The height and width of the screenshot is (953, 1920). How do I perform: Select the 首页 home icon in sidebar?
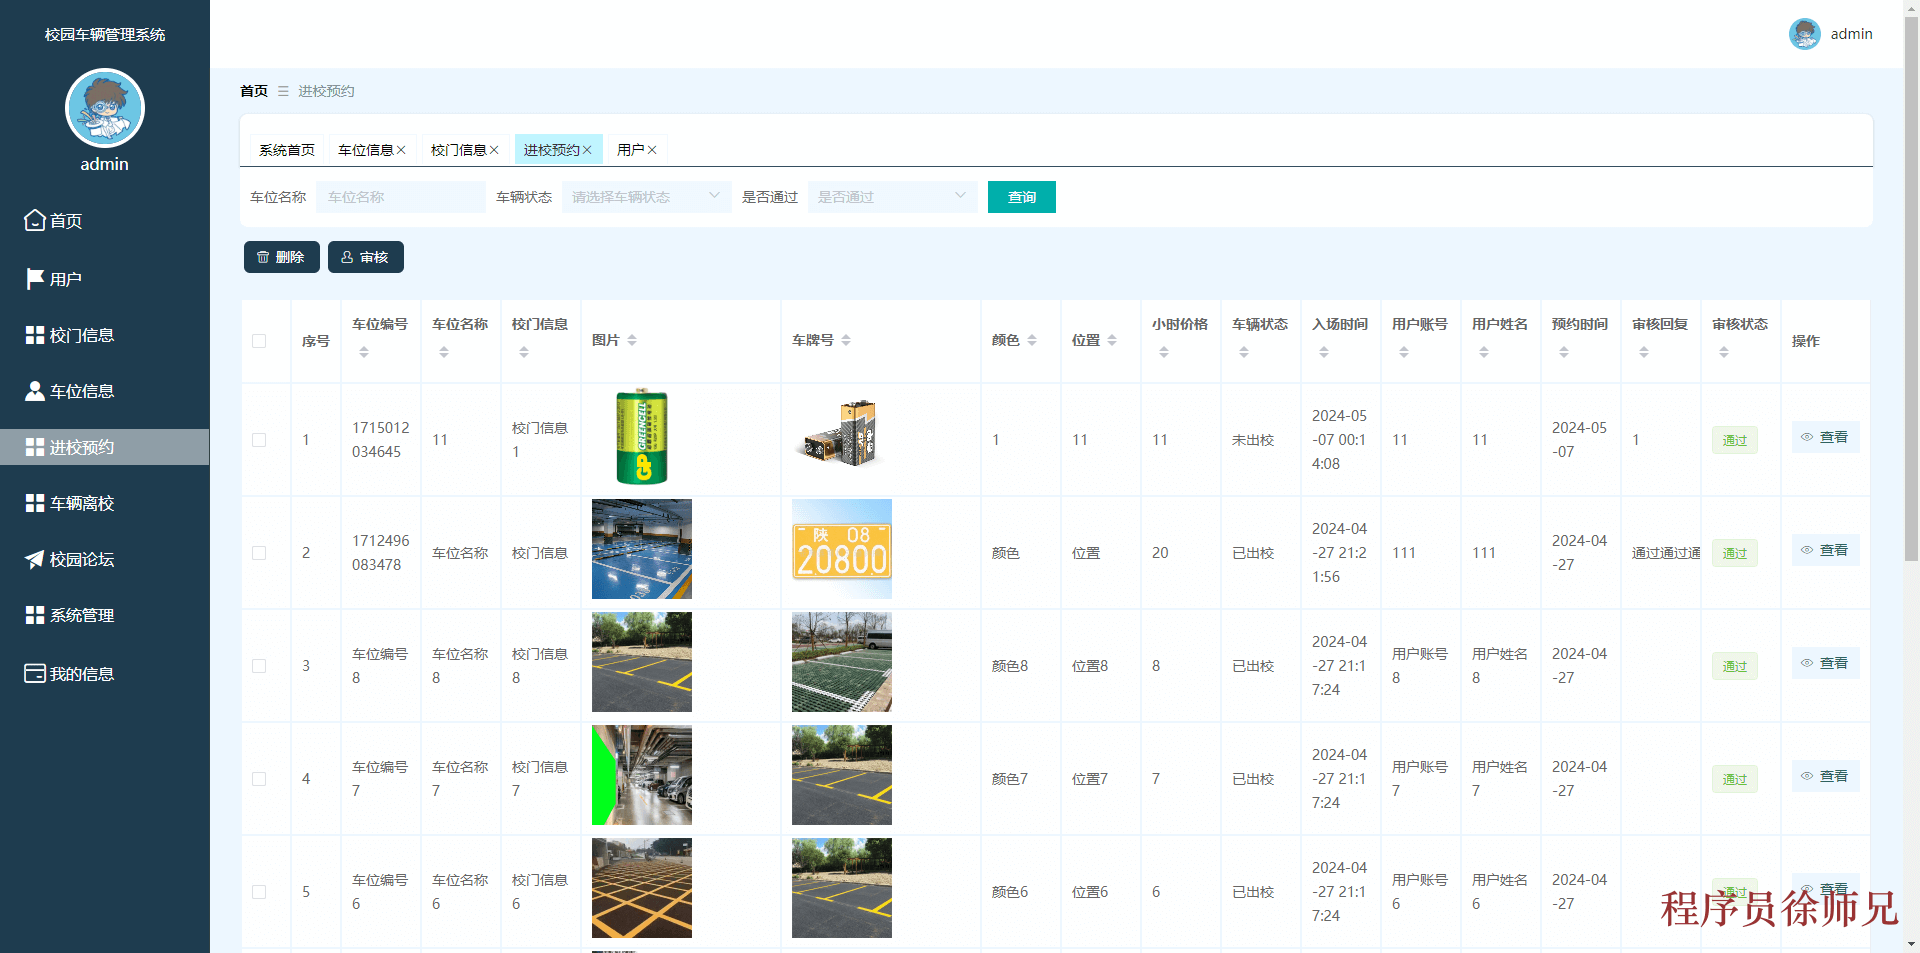[x=33, y=220]
